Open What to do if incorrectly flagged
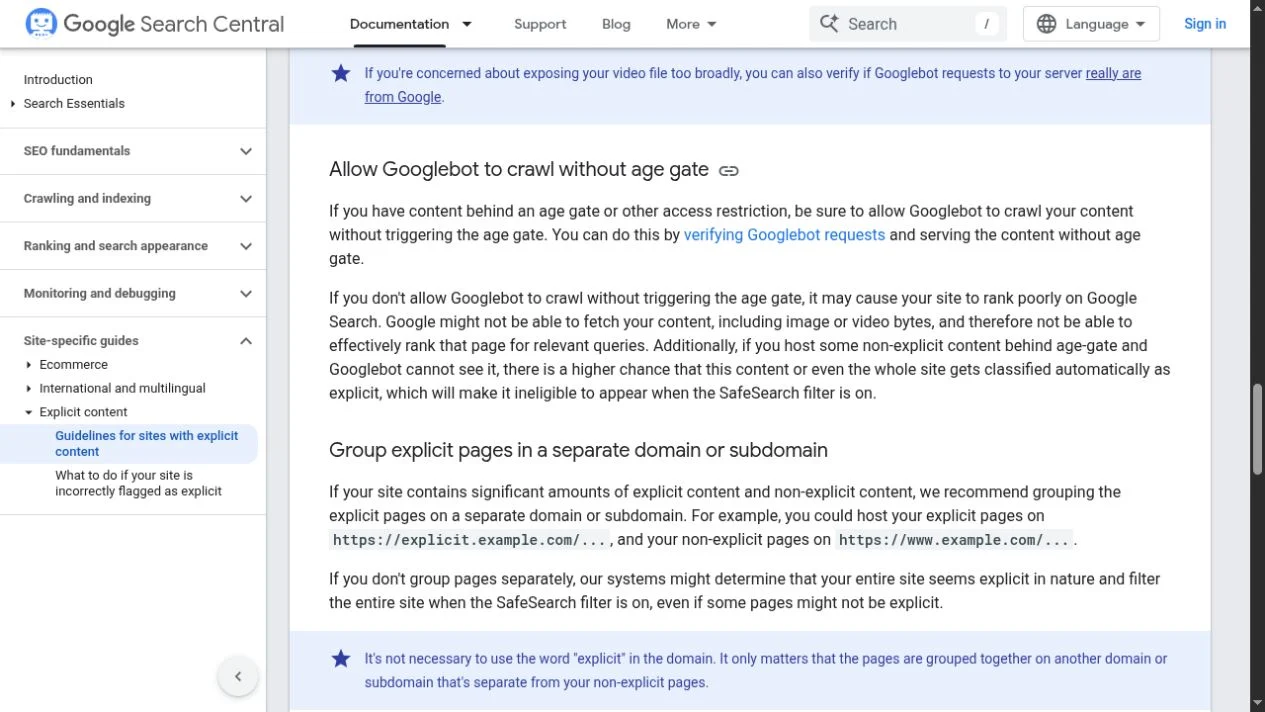The height and width of the screenshot is (712, 1265). 138,483
